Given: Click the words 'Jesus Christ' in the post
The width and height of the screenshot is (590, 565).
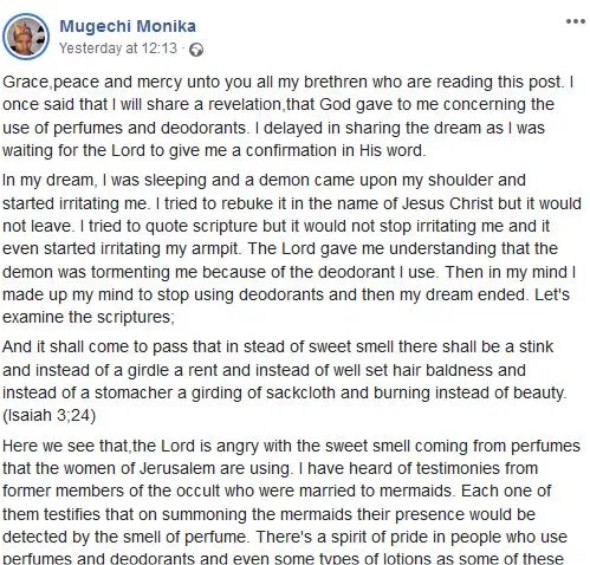Looking at the screenshot, I should (x=447, y=204).
